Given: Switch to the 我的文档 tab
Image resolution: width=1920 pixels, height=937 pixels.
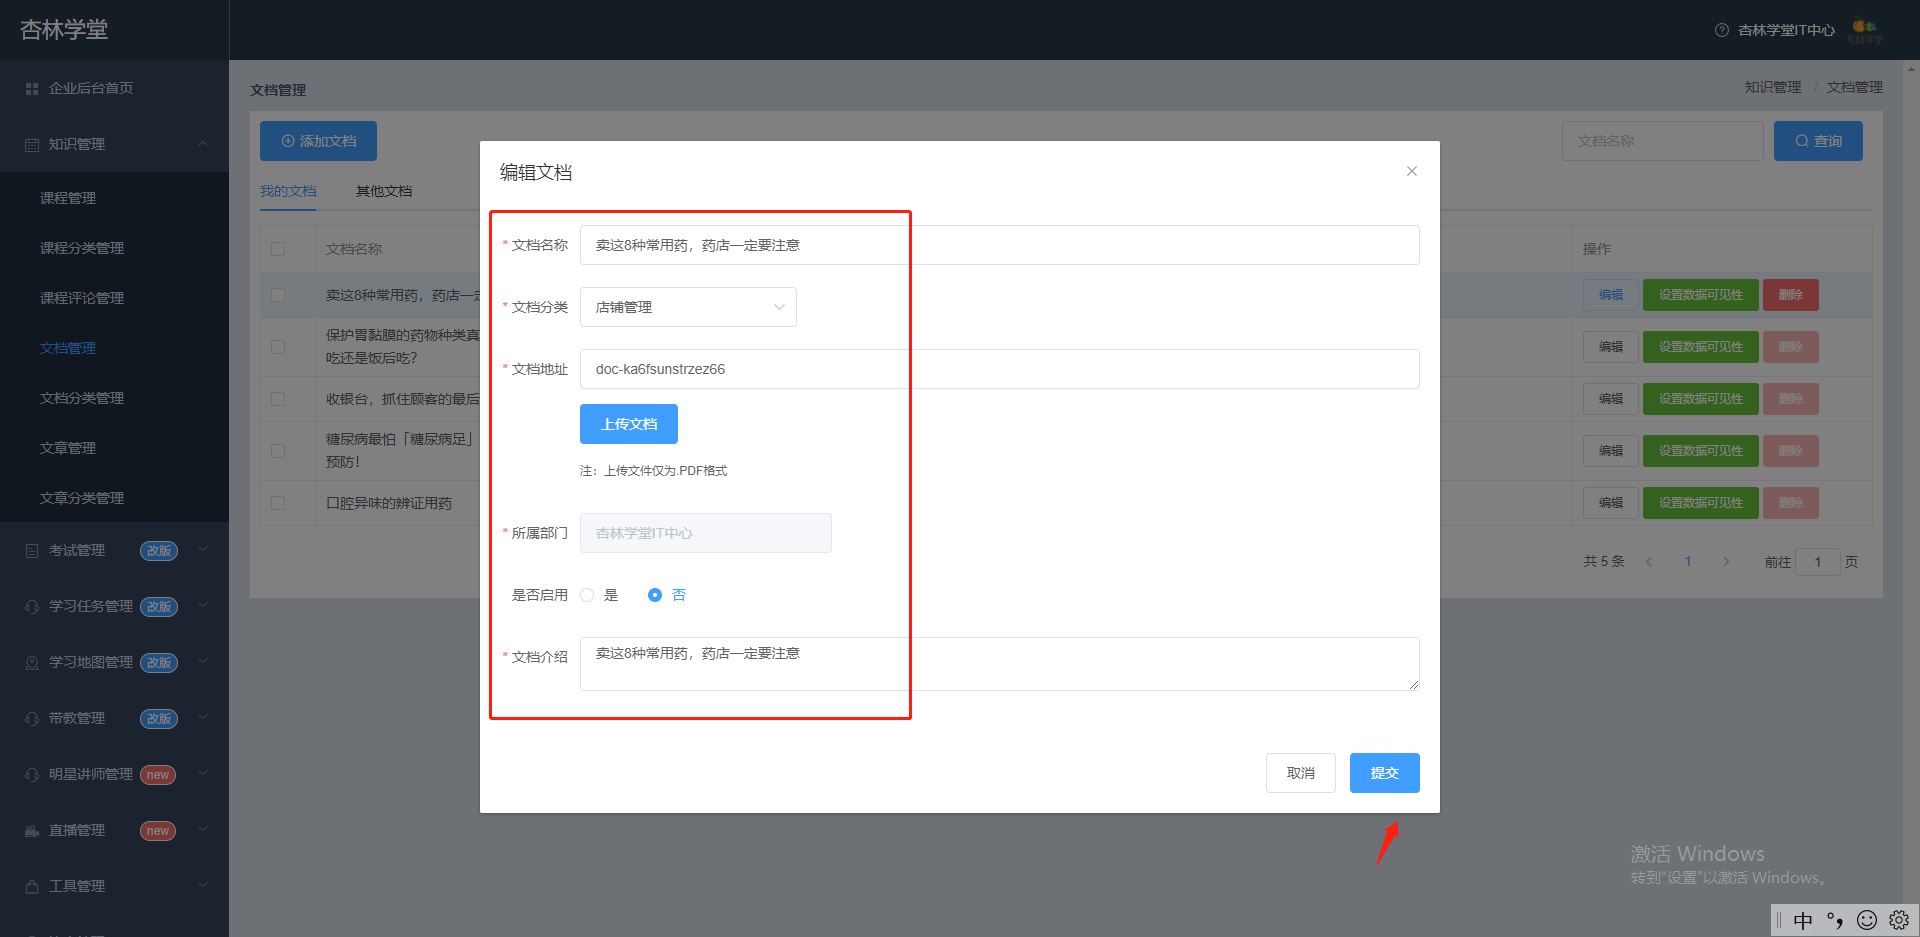Looking at the screenshot, I should pyautogui.click(x=288, y=191).
